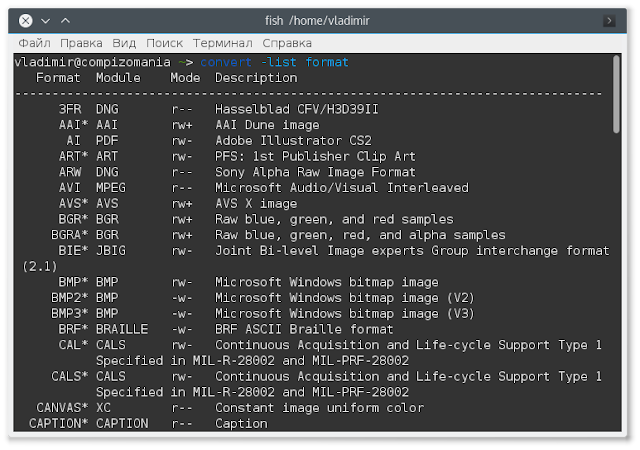The height and width of the screenshot is (450, 640).
Task: Click the Sony Alpha Raw Image Format line
Action: point(315,172)
